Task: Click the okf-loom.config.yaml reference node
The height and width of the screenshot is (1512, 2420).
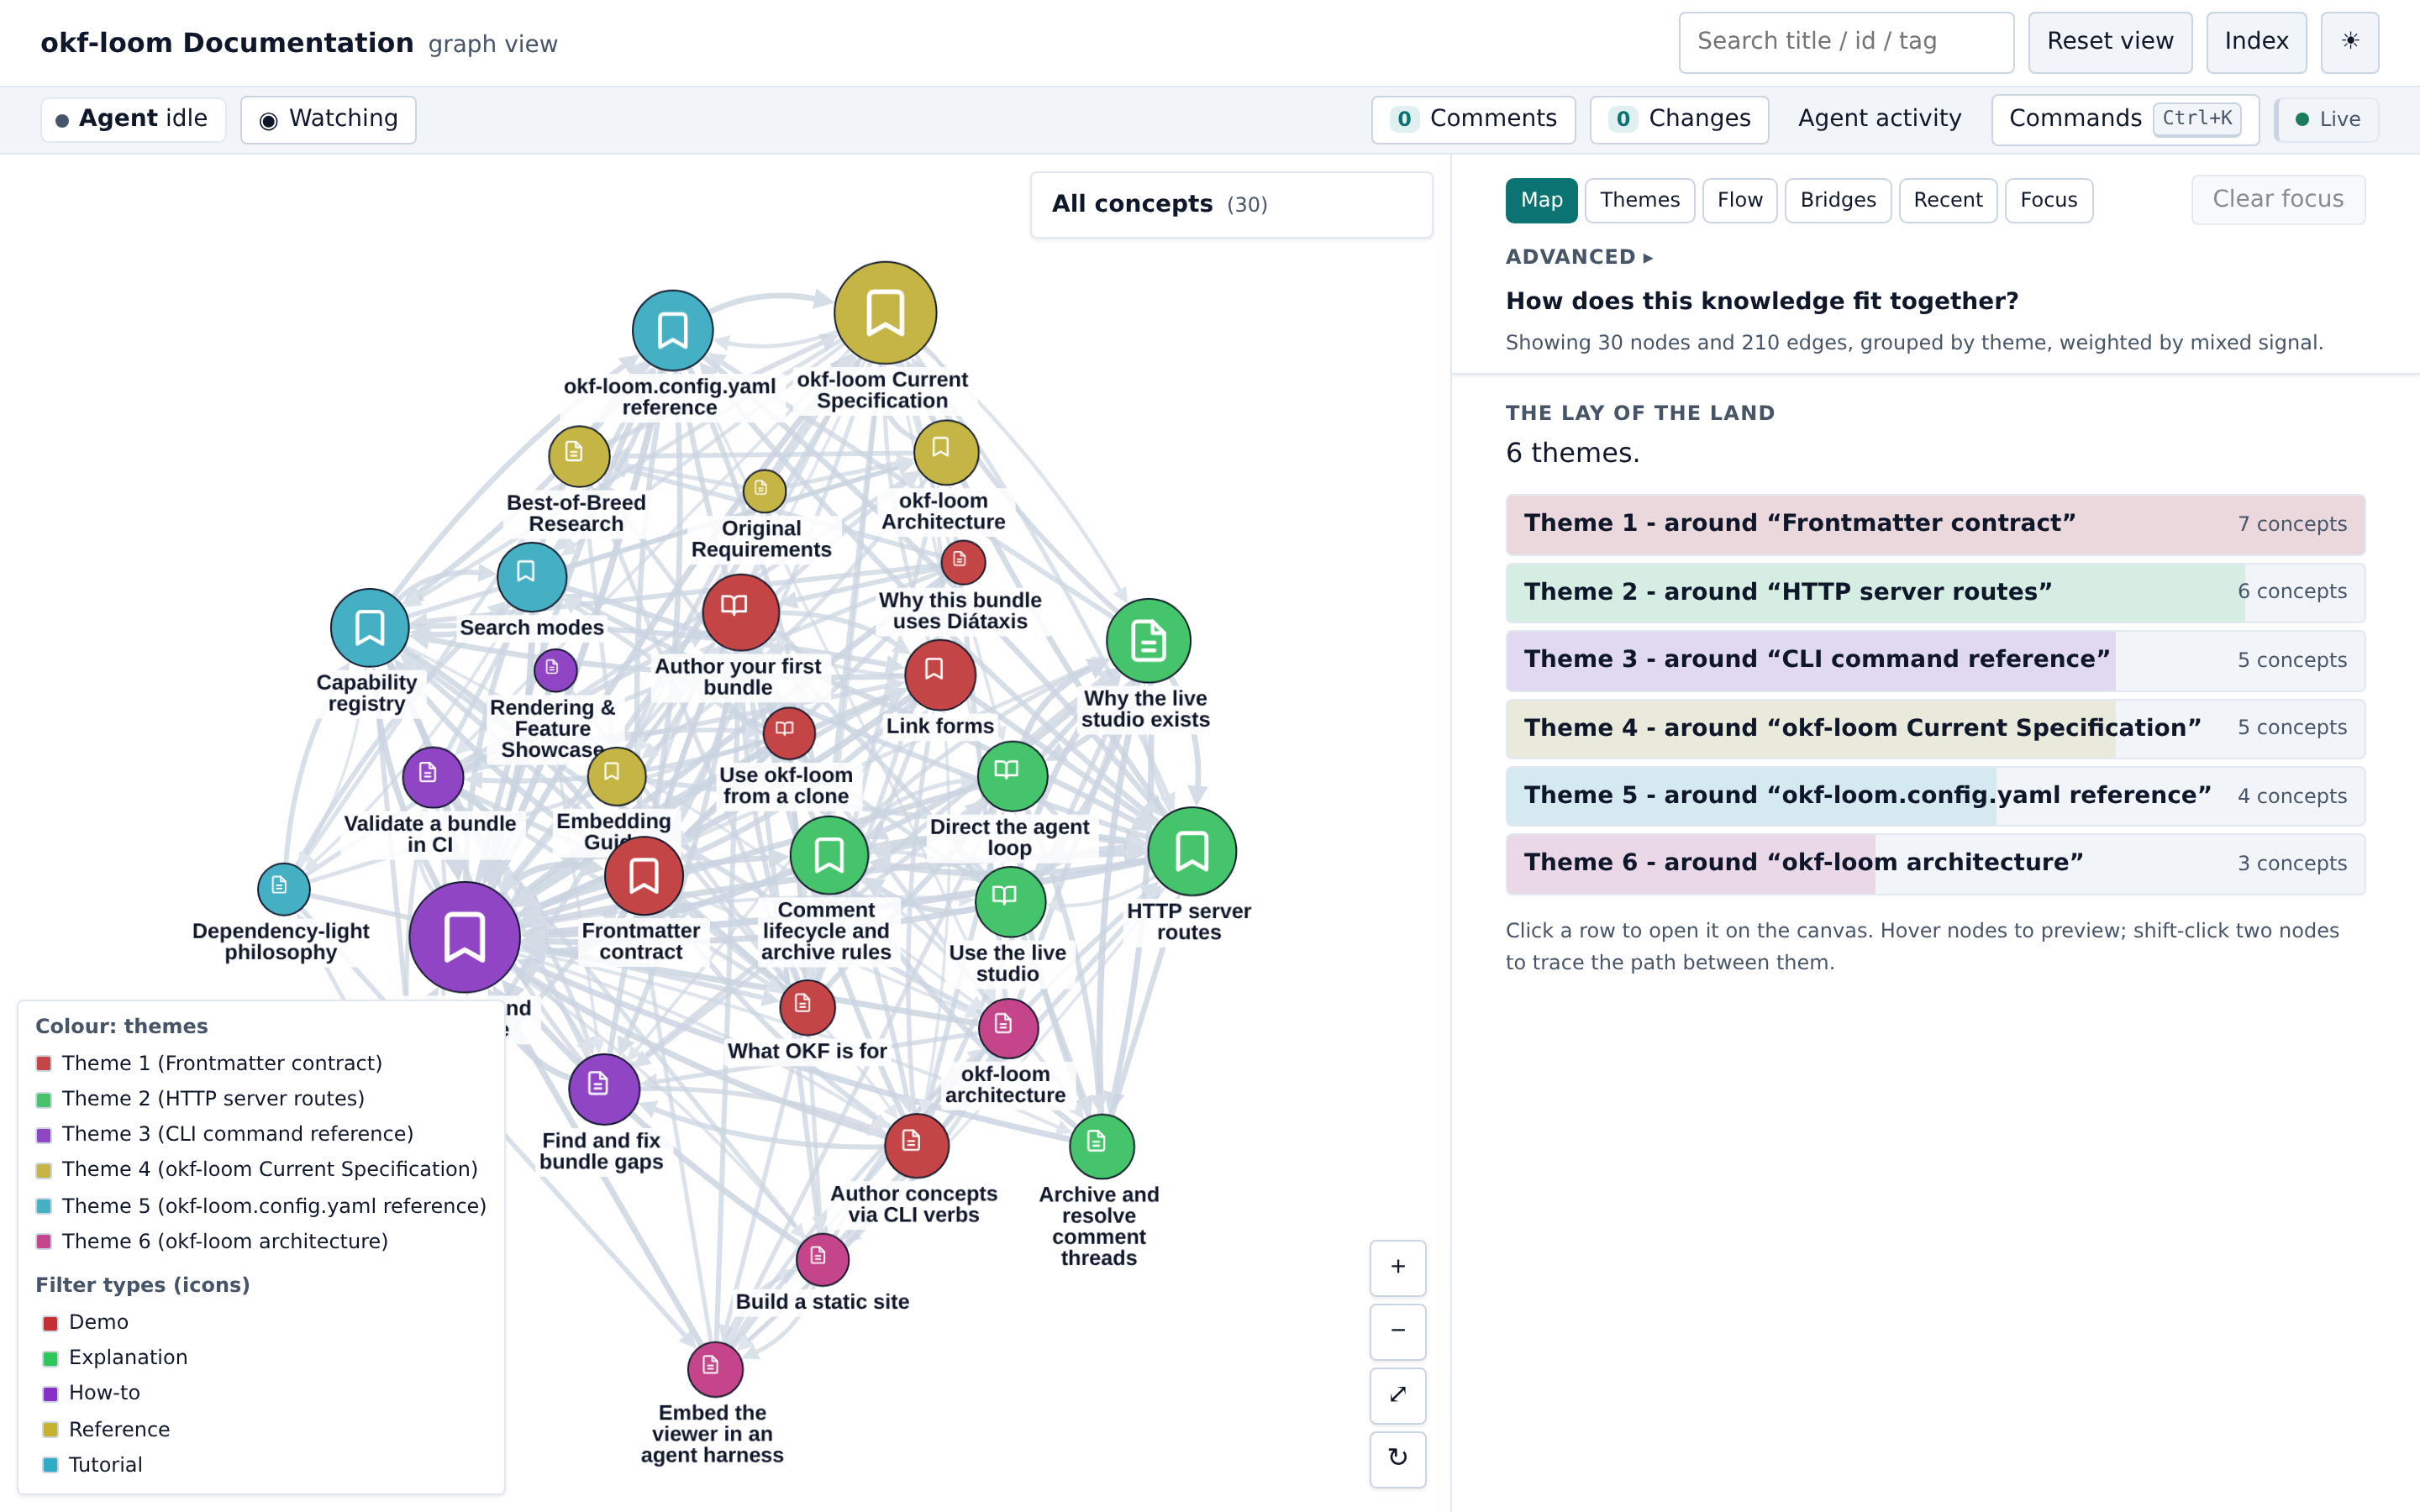Action: 672,330
